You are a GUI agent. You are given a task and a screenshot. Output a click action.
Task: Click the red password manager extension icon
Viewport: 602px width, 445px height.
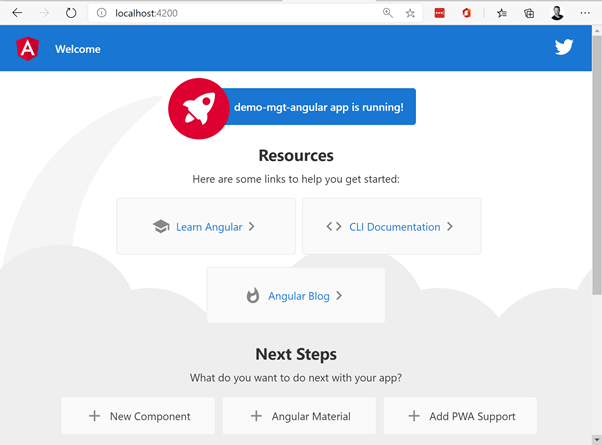point(439,13)
